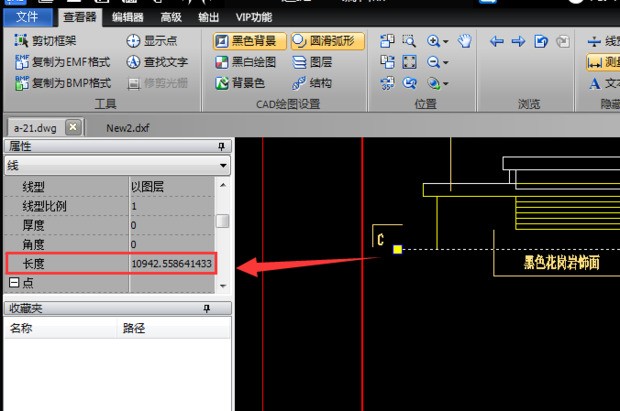Switch to the New2.dxf document tab
The height and width of the screenshot is (411, 620).
pyautogui.click(x=128, y=128)
